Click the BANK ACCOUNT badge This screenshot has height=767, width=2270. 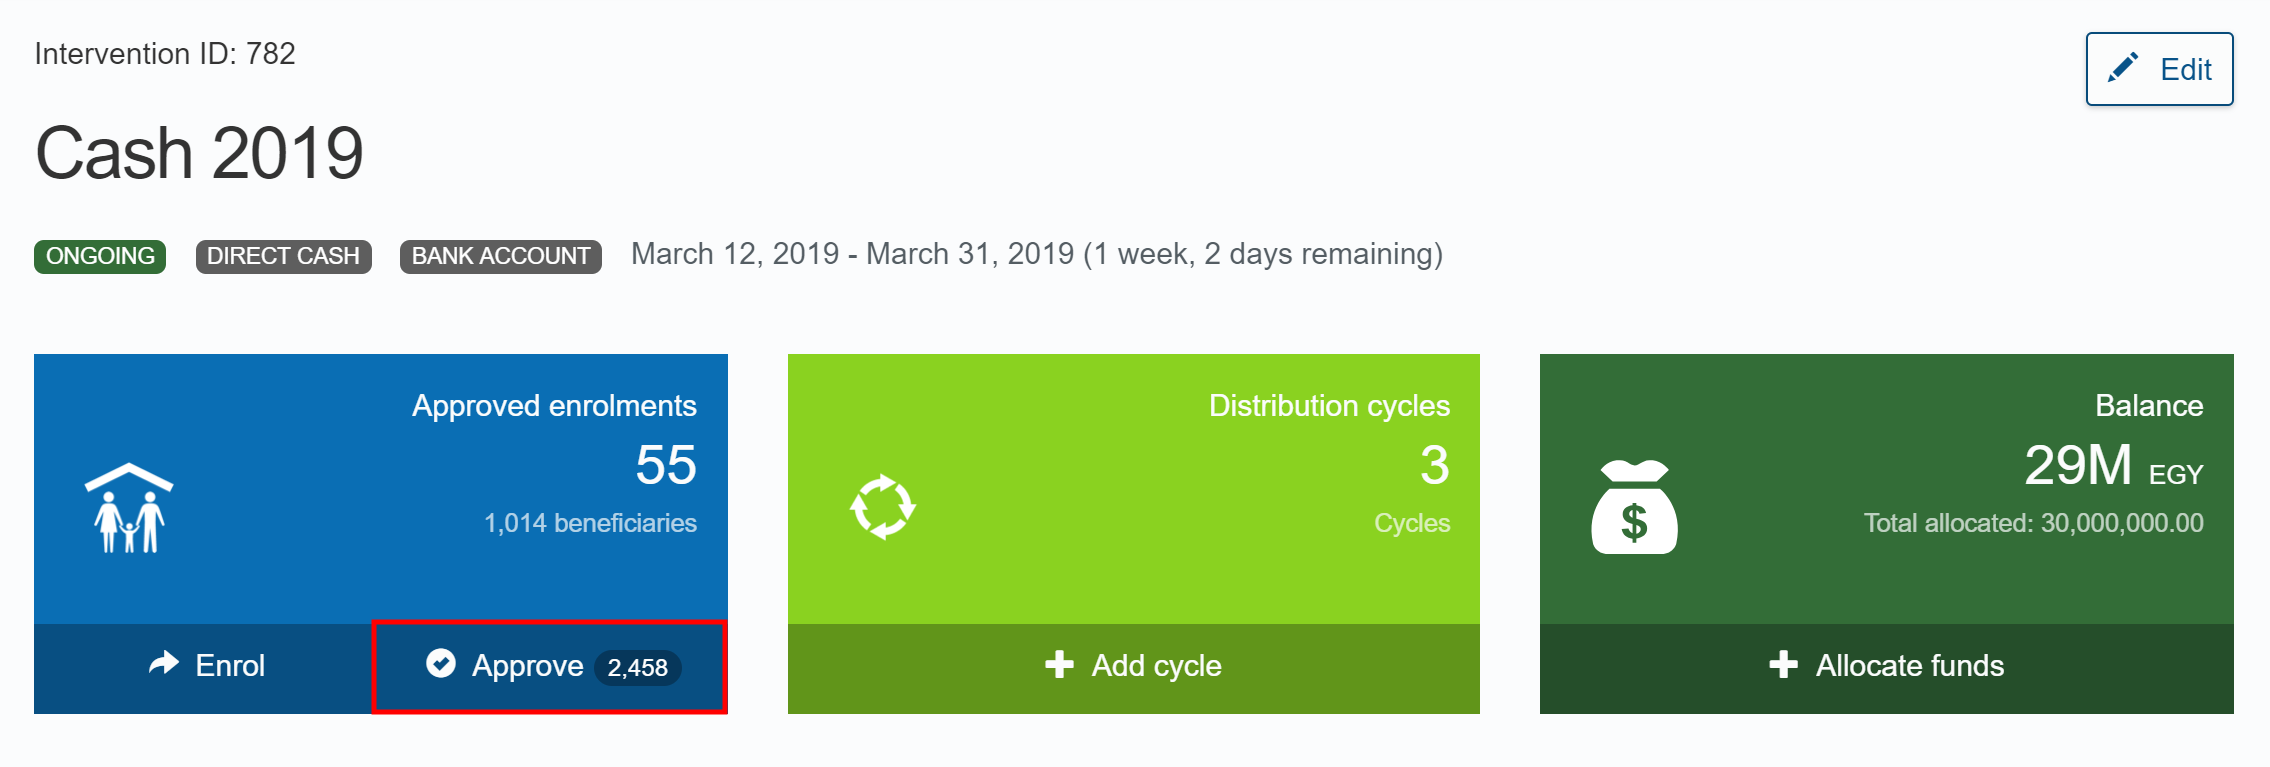pos(500,256)
